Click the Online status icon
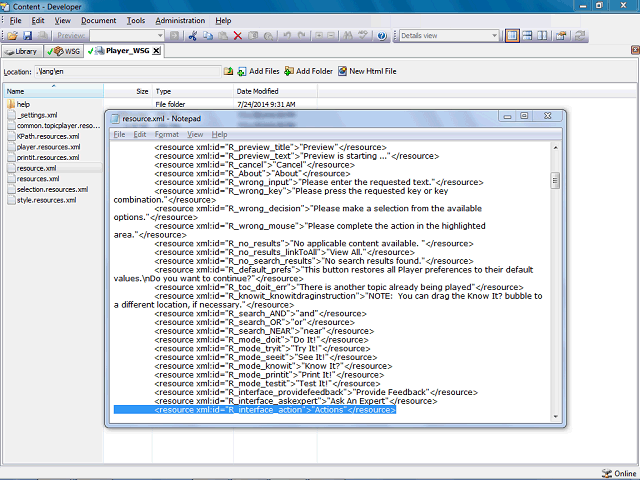The width and height of the screenshot is (640, 480). pos(607,473)
